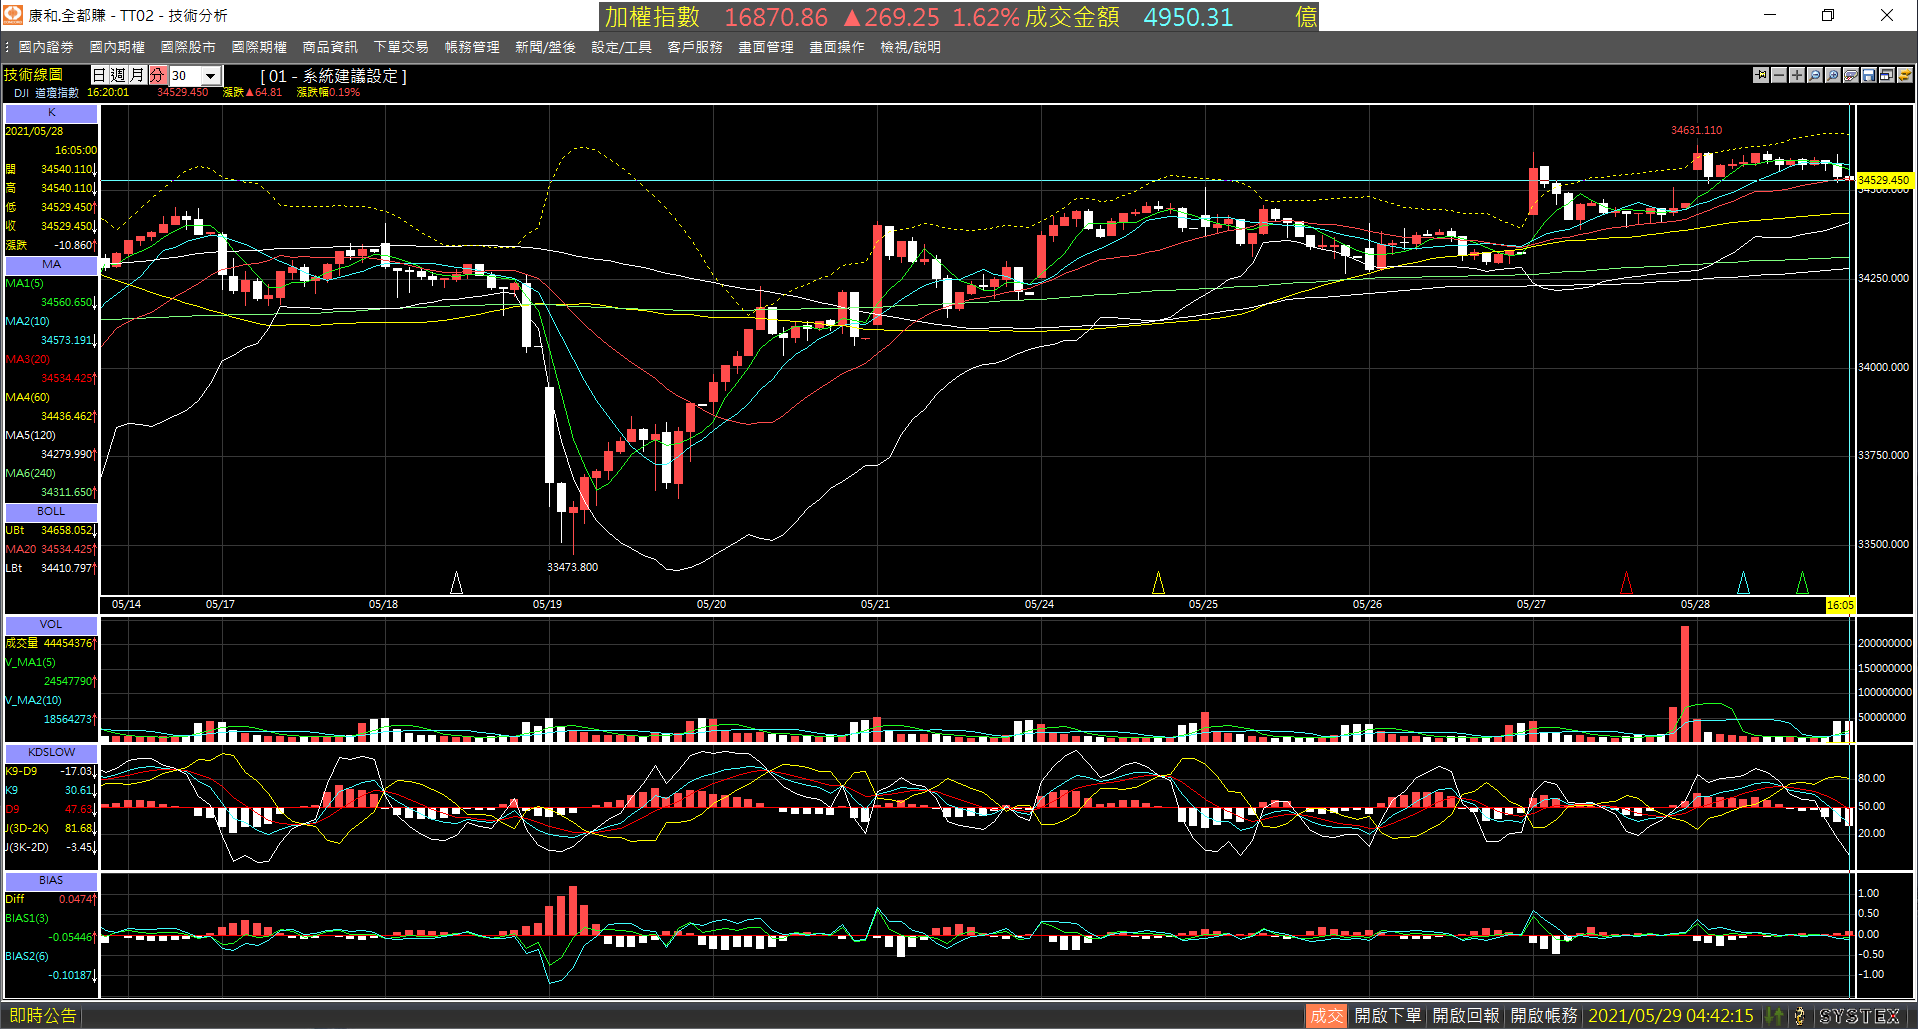Screen dimensions: 1918x1029
Task: Click the yellow 16:05 time axis tag
Action: (x=1840, y=605)
